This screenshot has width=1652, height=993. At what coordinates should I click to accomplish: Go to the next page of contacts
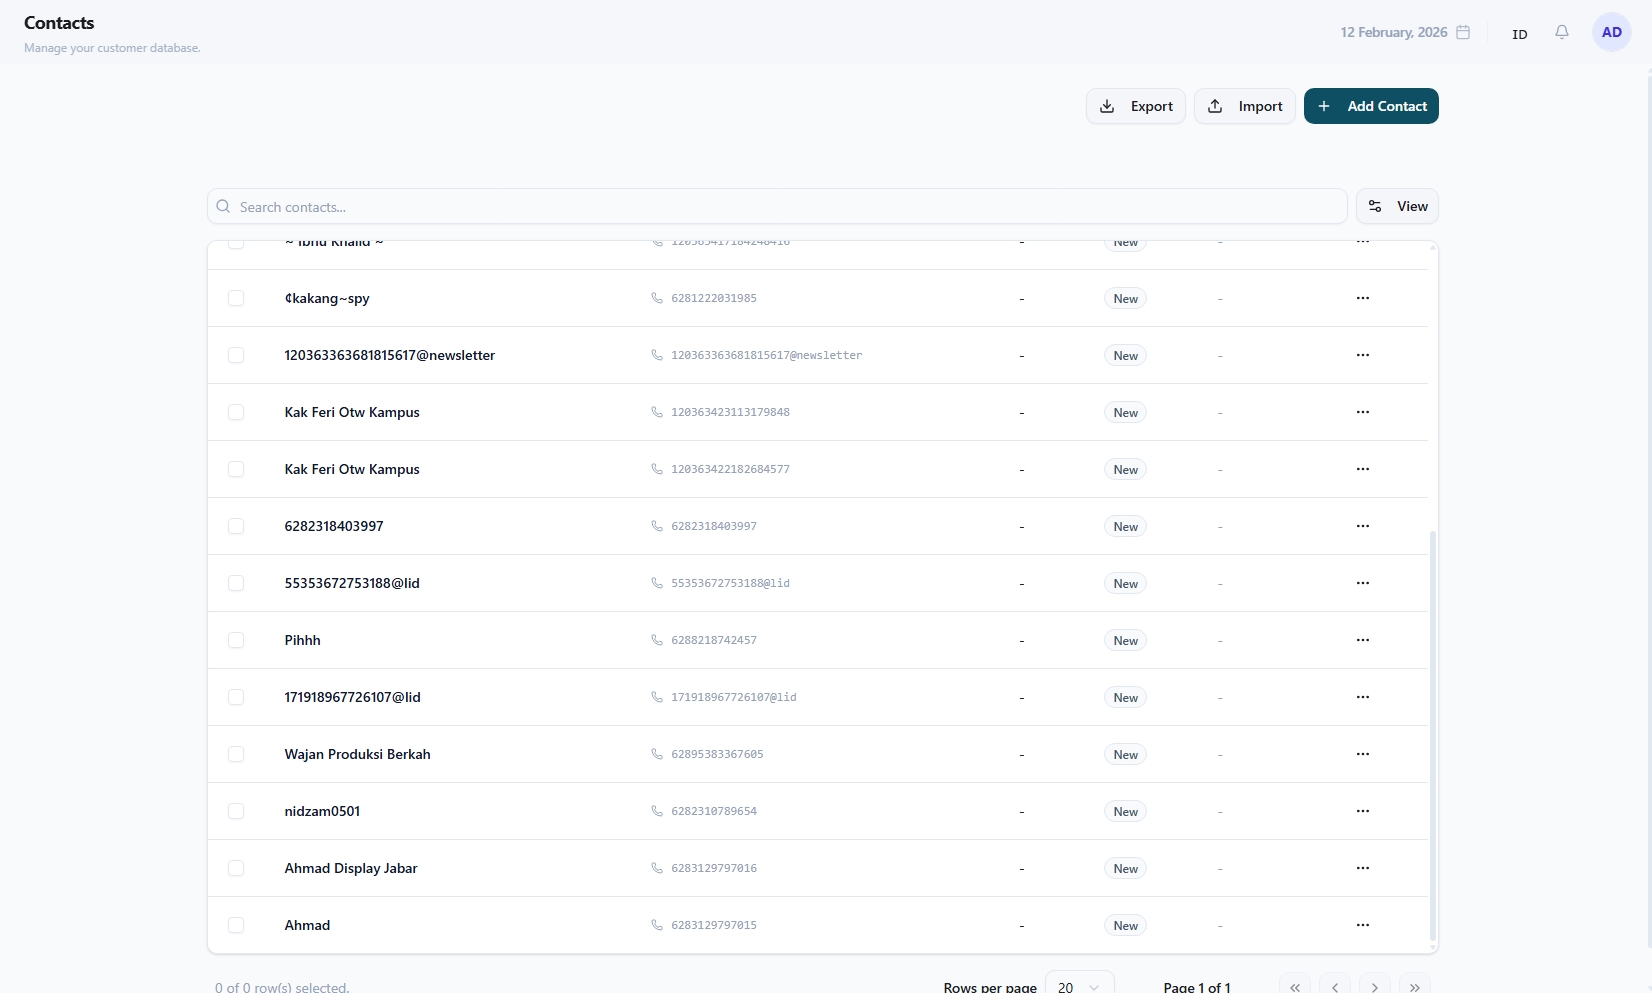pyautogui.click(x=1374, y=986)
